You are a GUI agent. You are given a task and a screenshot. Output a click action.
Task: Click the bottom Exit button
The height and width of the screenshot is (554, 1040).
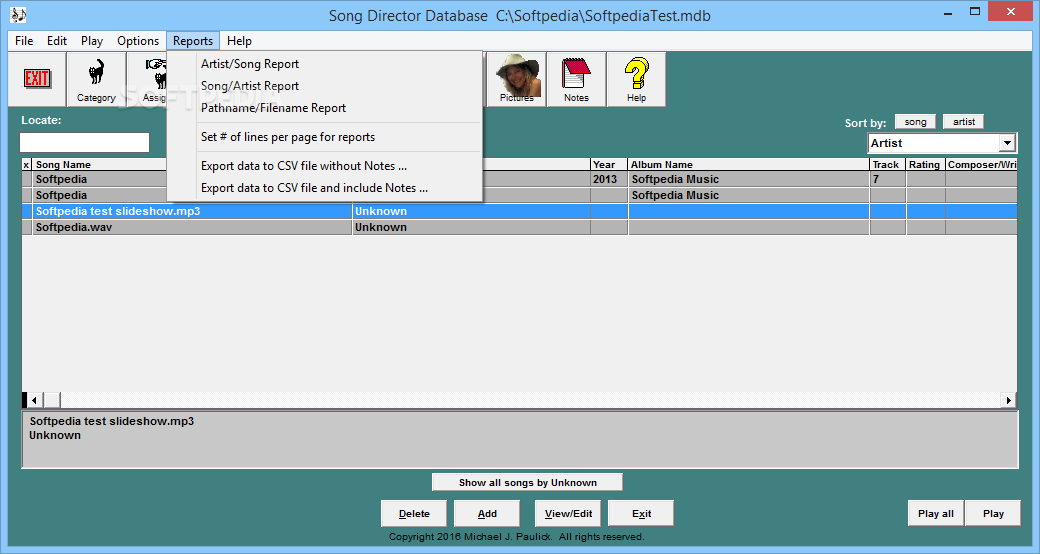[641, 514]
